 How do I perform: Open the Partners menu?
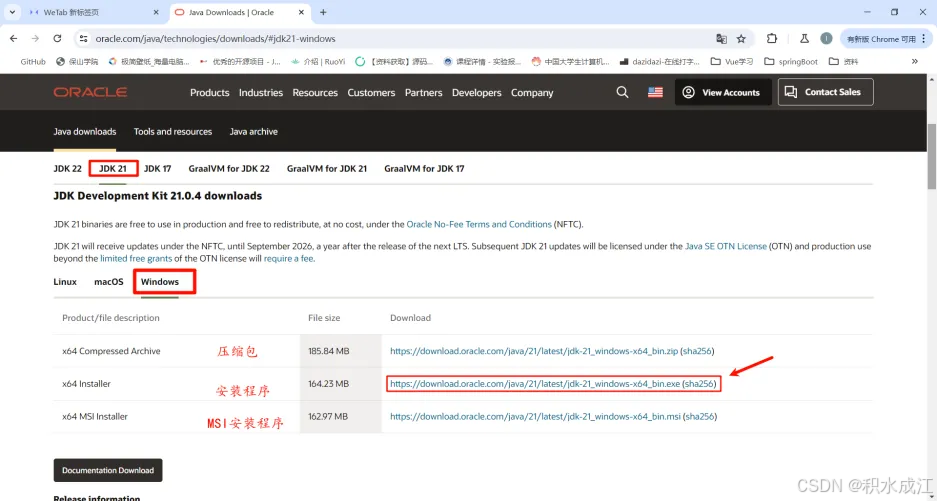tap(423, 93)
